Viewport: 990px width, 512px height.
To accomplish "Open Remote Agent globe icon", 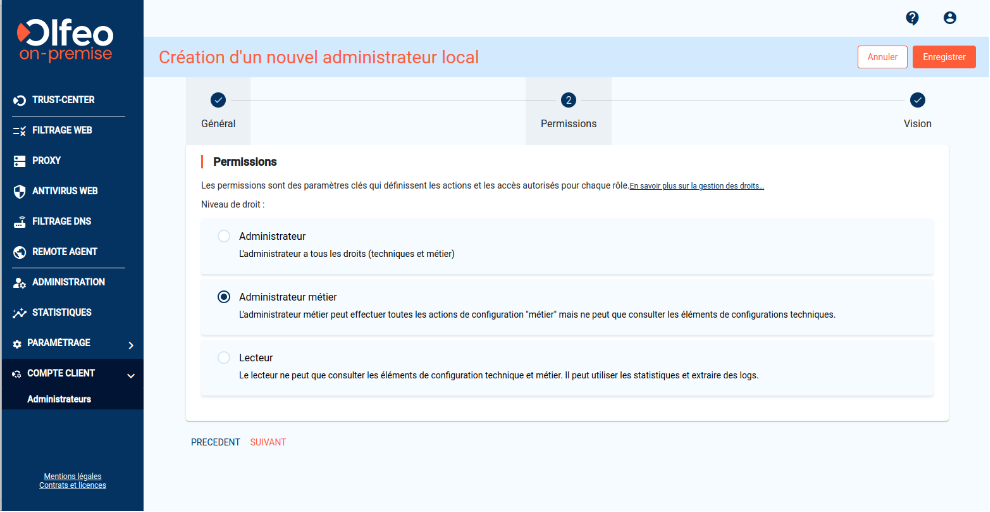I will [19, 252].
